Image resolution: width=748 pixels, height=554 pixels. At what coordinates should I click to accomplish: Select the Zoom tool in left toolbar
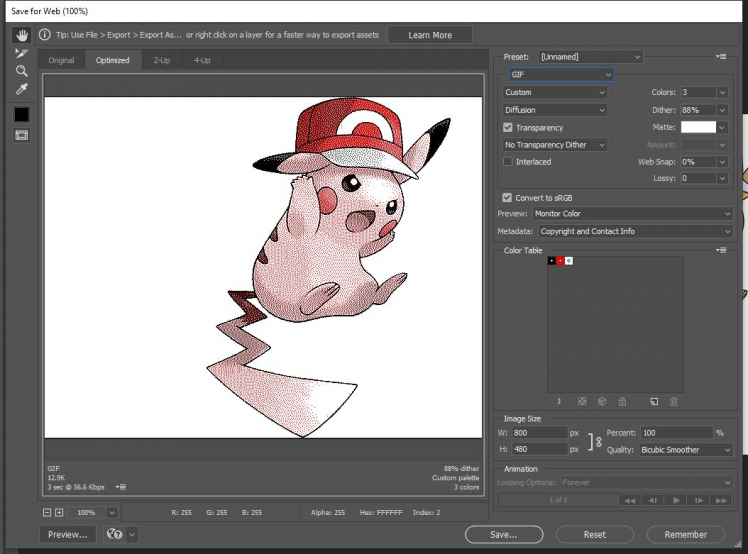coord(21,71)
